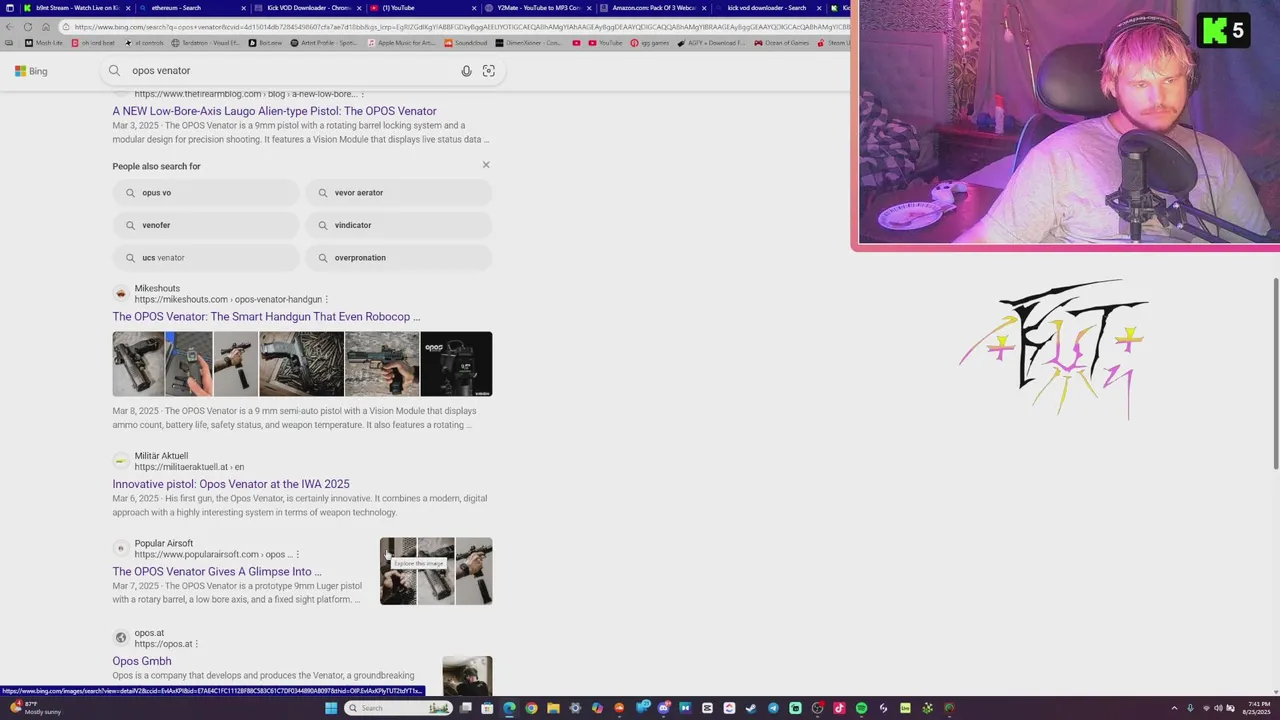Open the Popular Airsoft result image thumbnail

[x=436, y=571]
